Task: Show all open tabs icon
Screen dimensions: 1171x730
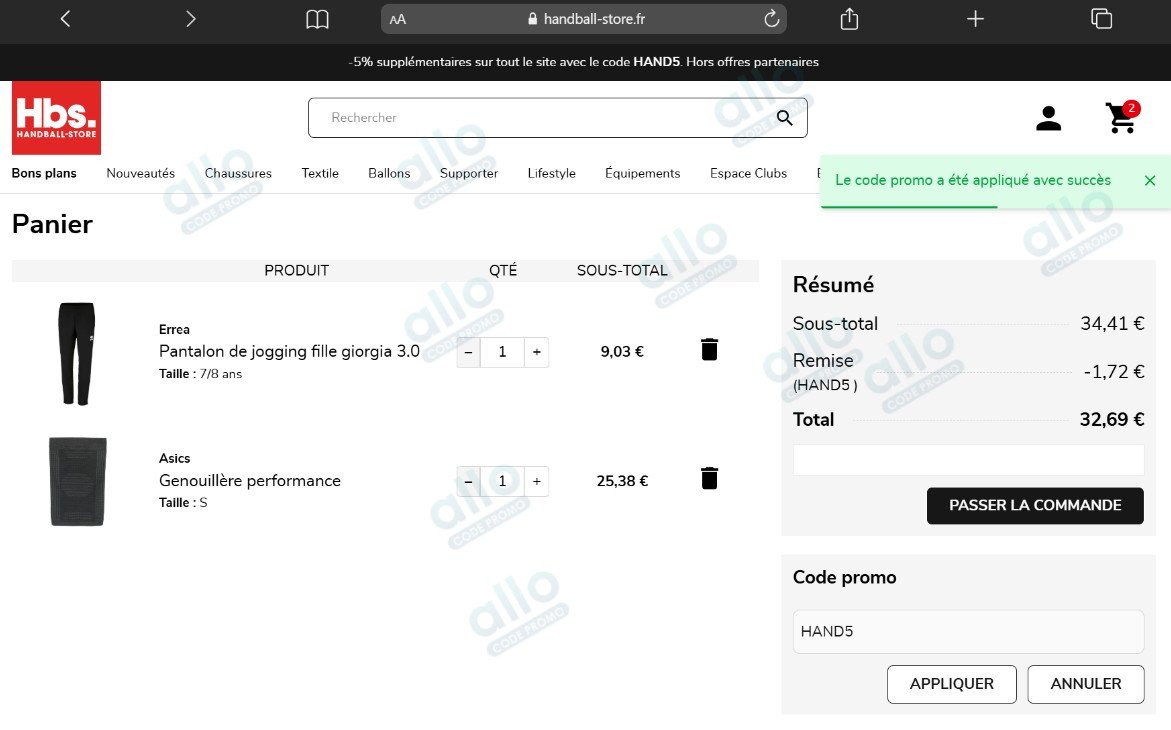Action: (x=1102, y=19)
